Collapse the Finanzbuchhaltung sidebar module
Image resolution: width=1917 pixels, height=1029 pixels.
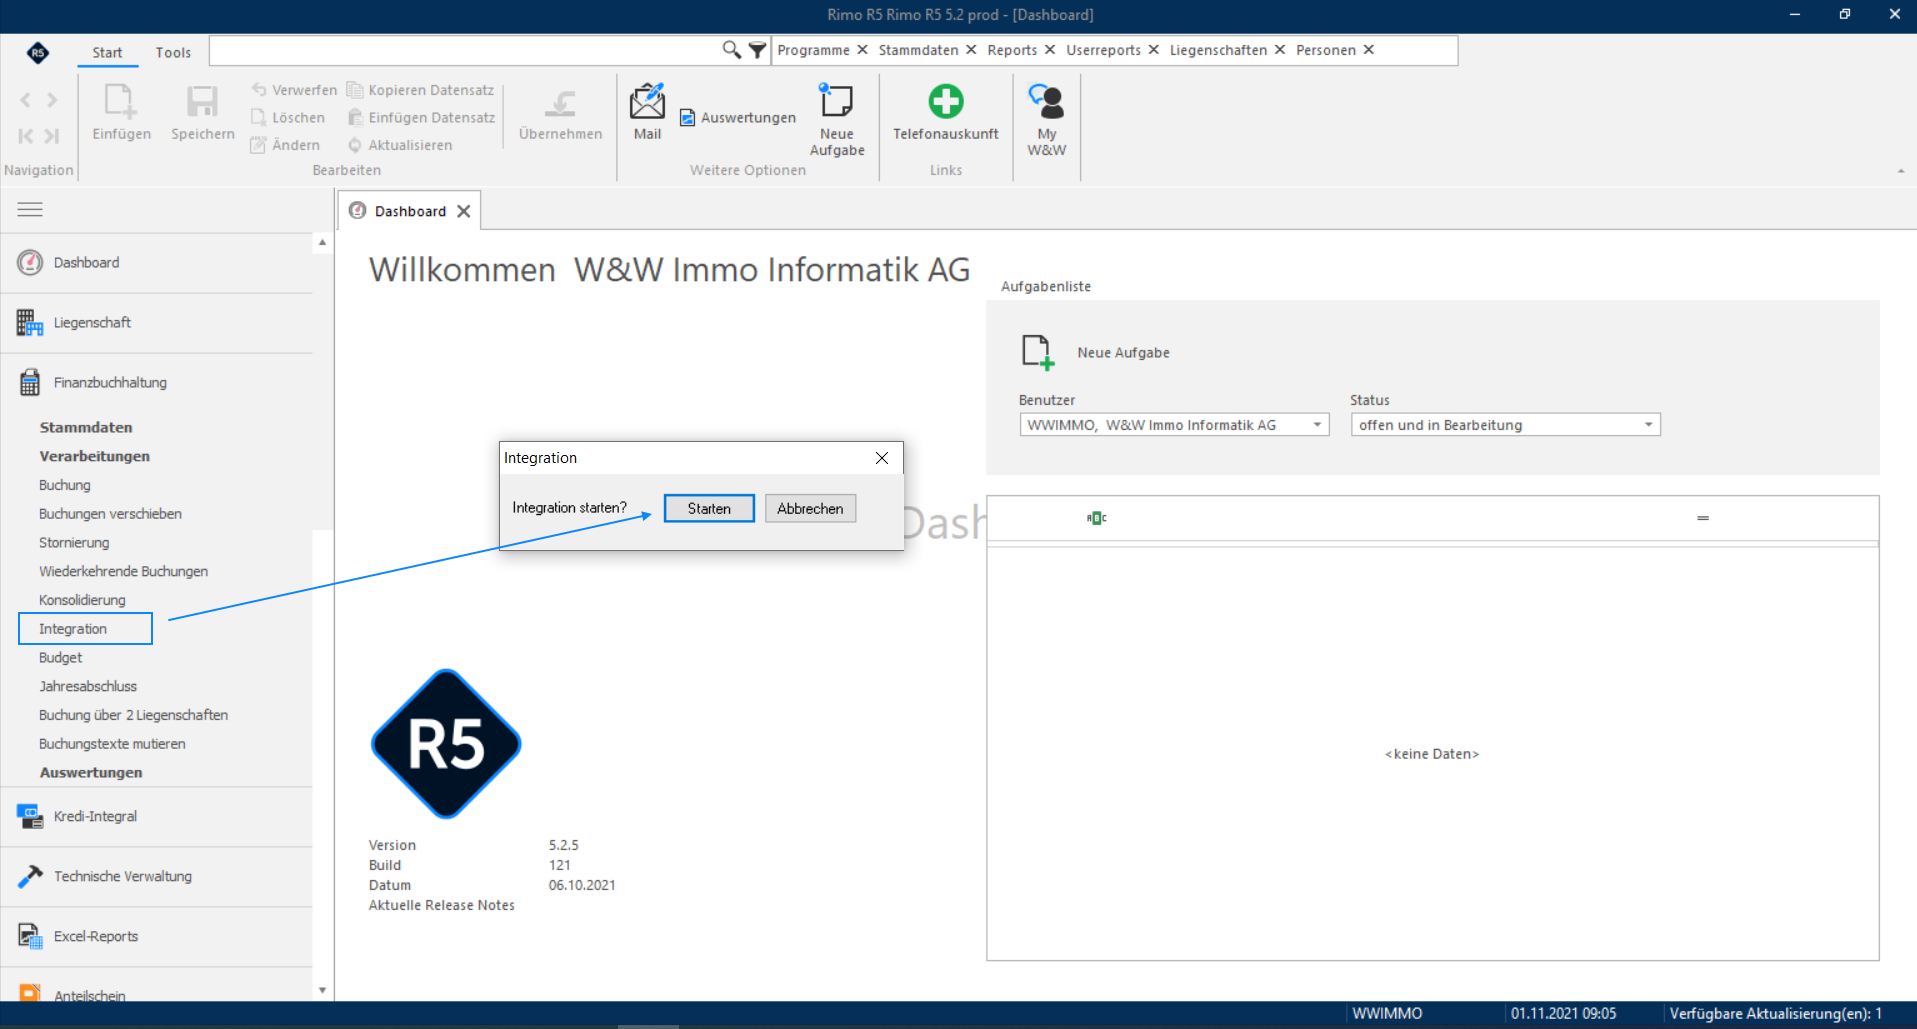point(157,383)
